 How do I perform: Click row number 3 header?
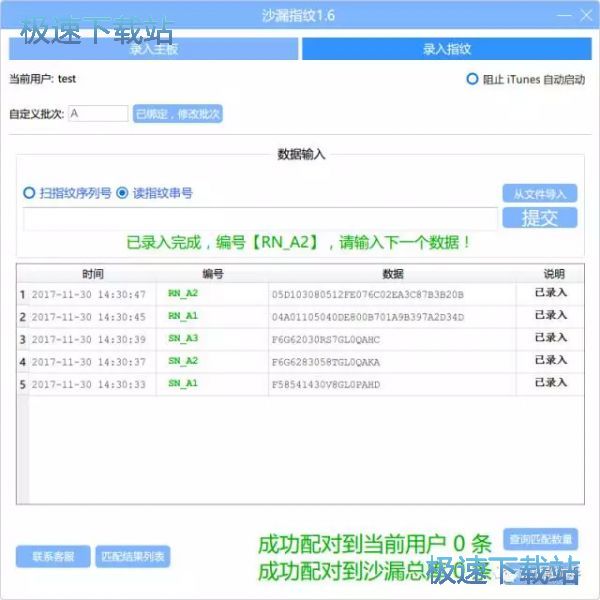point(23,339)
